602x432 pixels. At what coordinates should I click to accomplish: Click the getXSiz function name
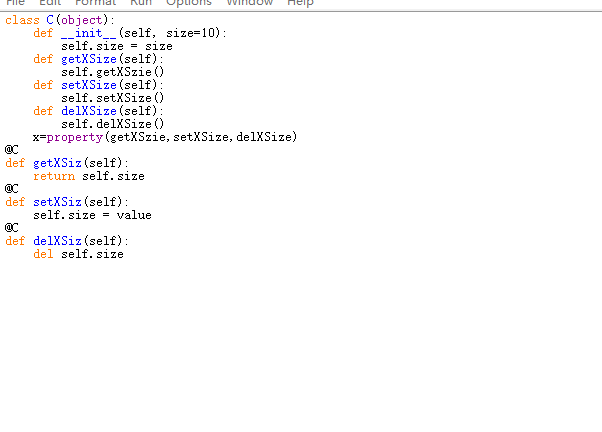(x=57, y=163)
